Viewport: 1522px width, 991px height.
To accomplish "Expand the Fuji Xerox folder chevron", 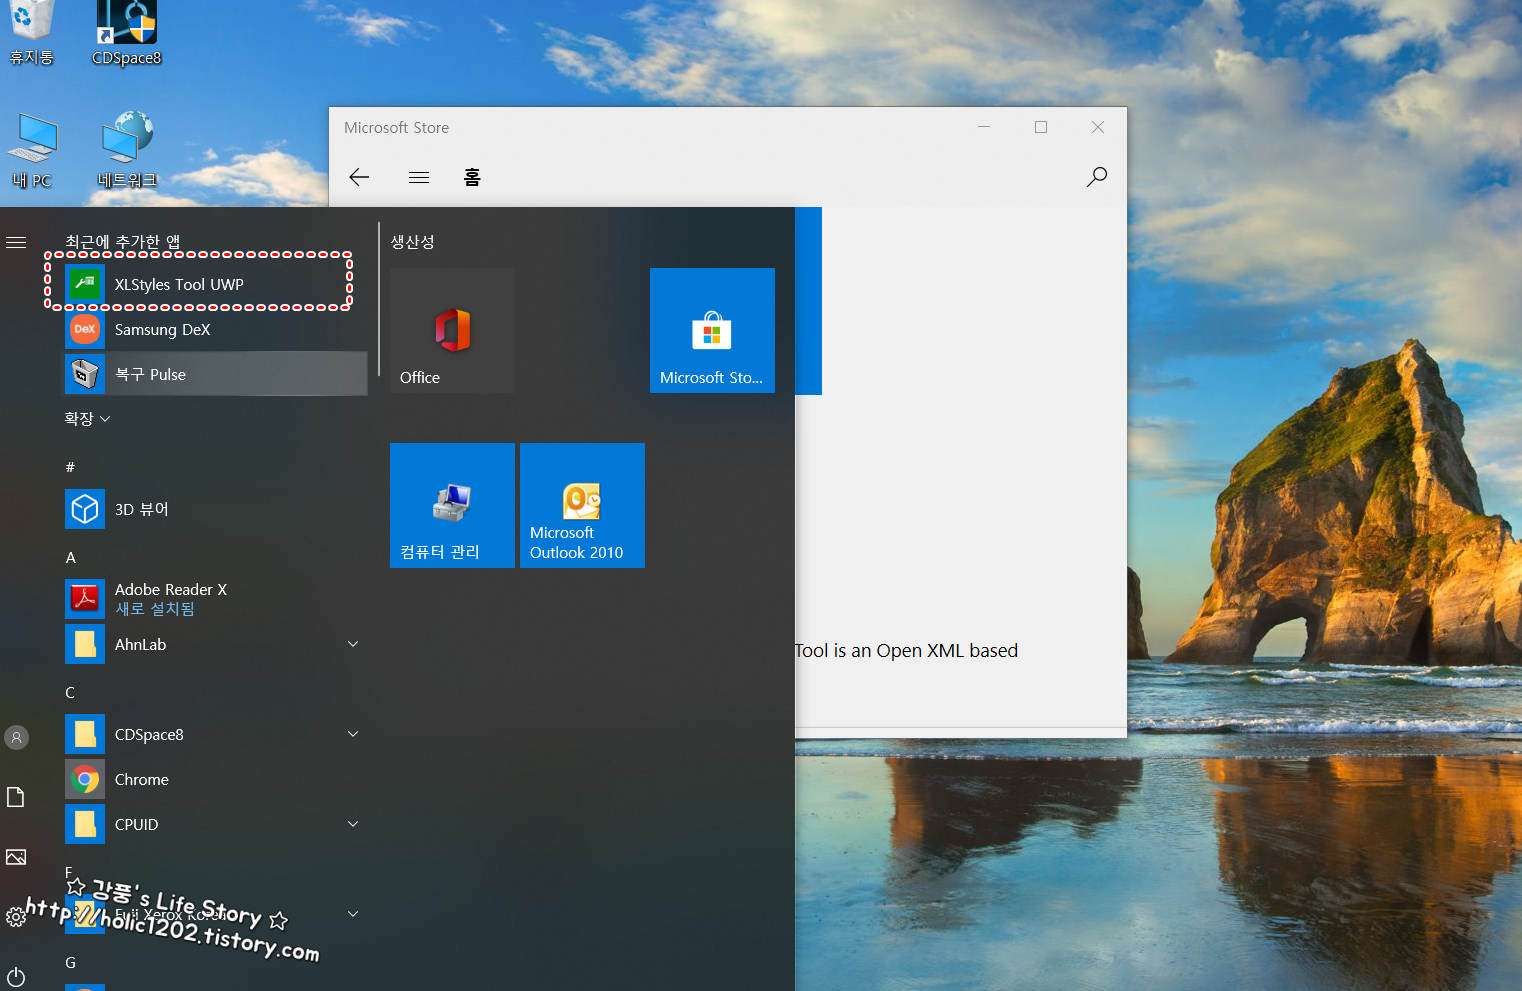I will (x=353, y=914).
